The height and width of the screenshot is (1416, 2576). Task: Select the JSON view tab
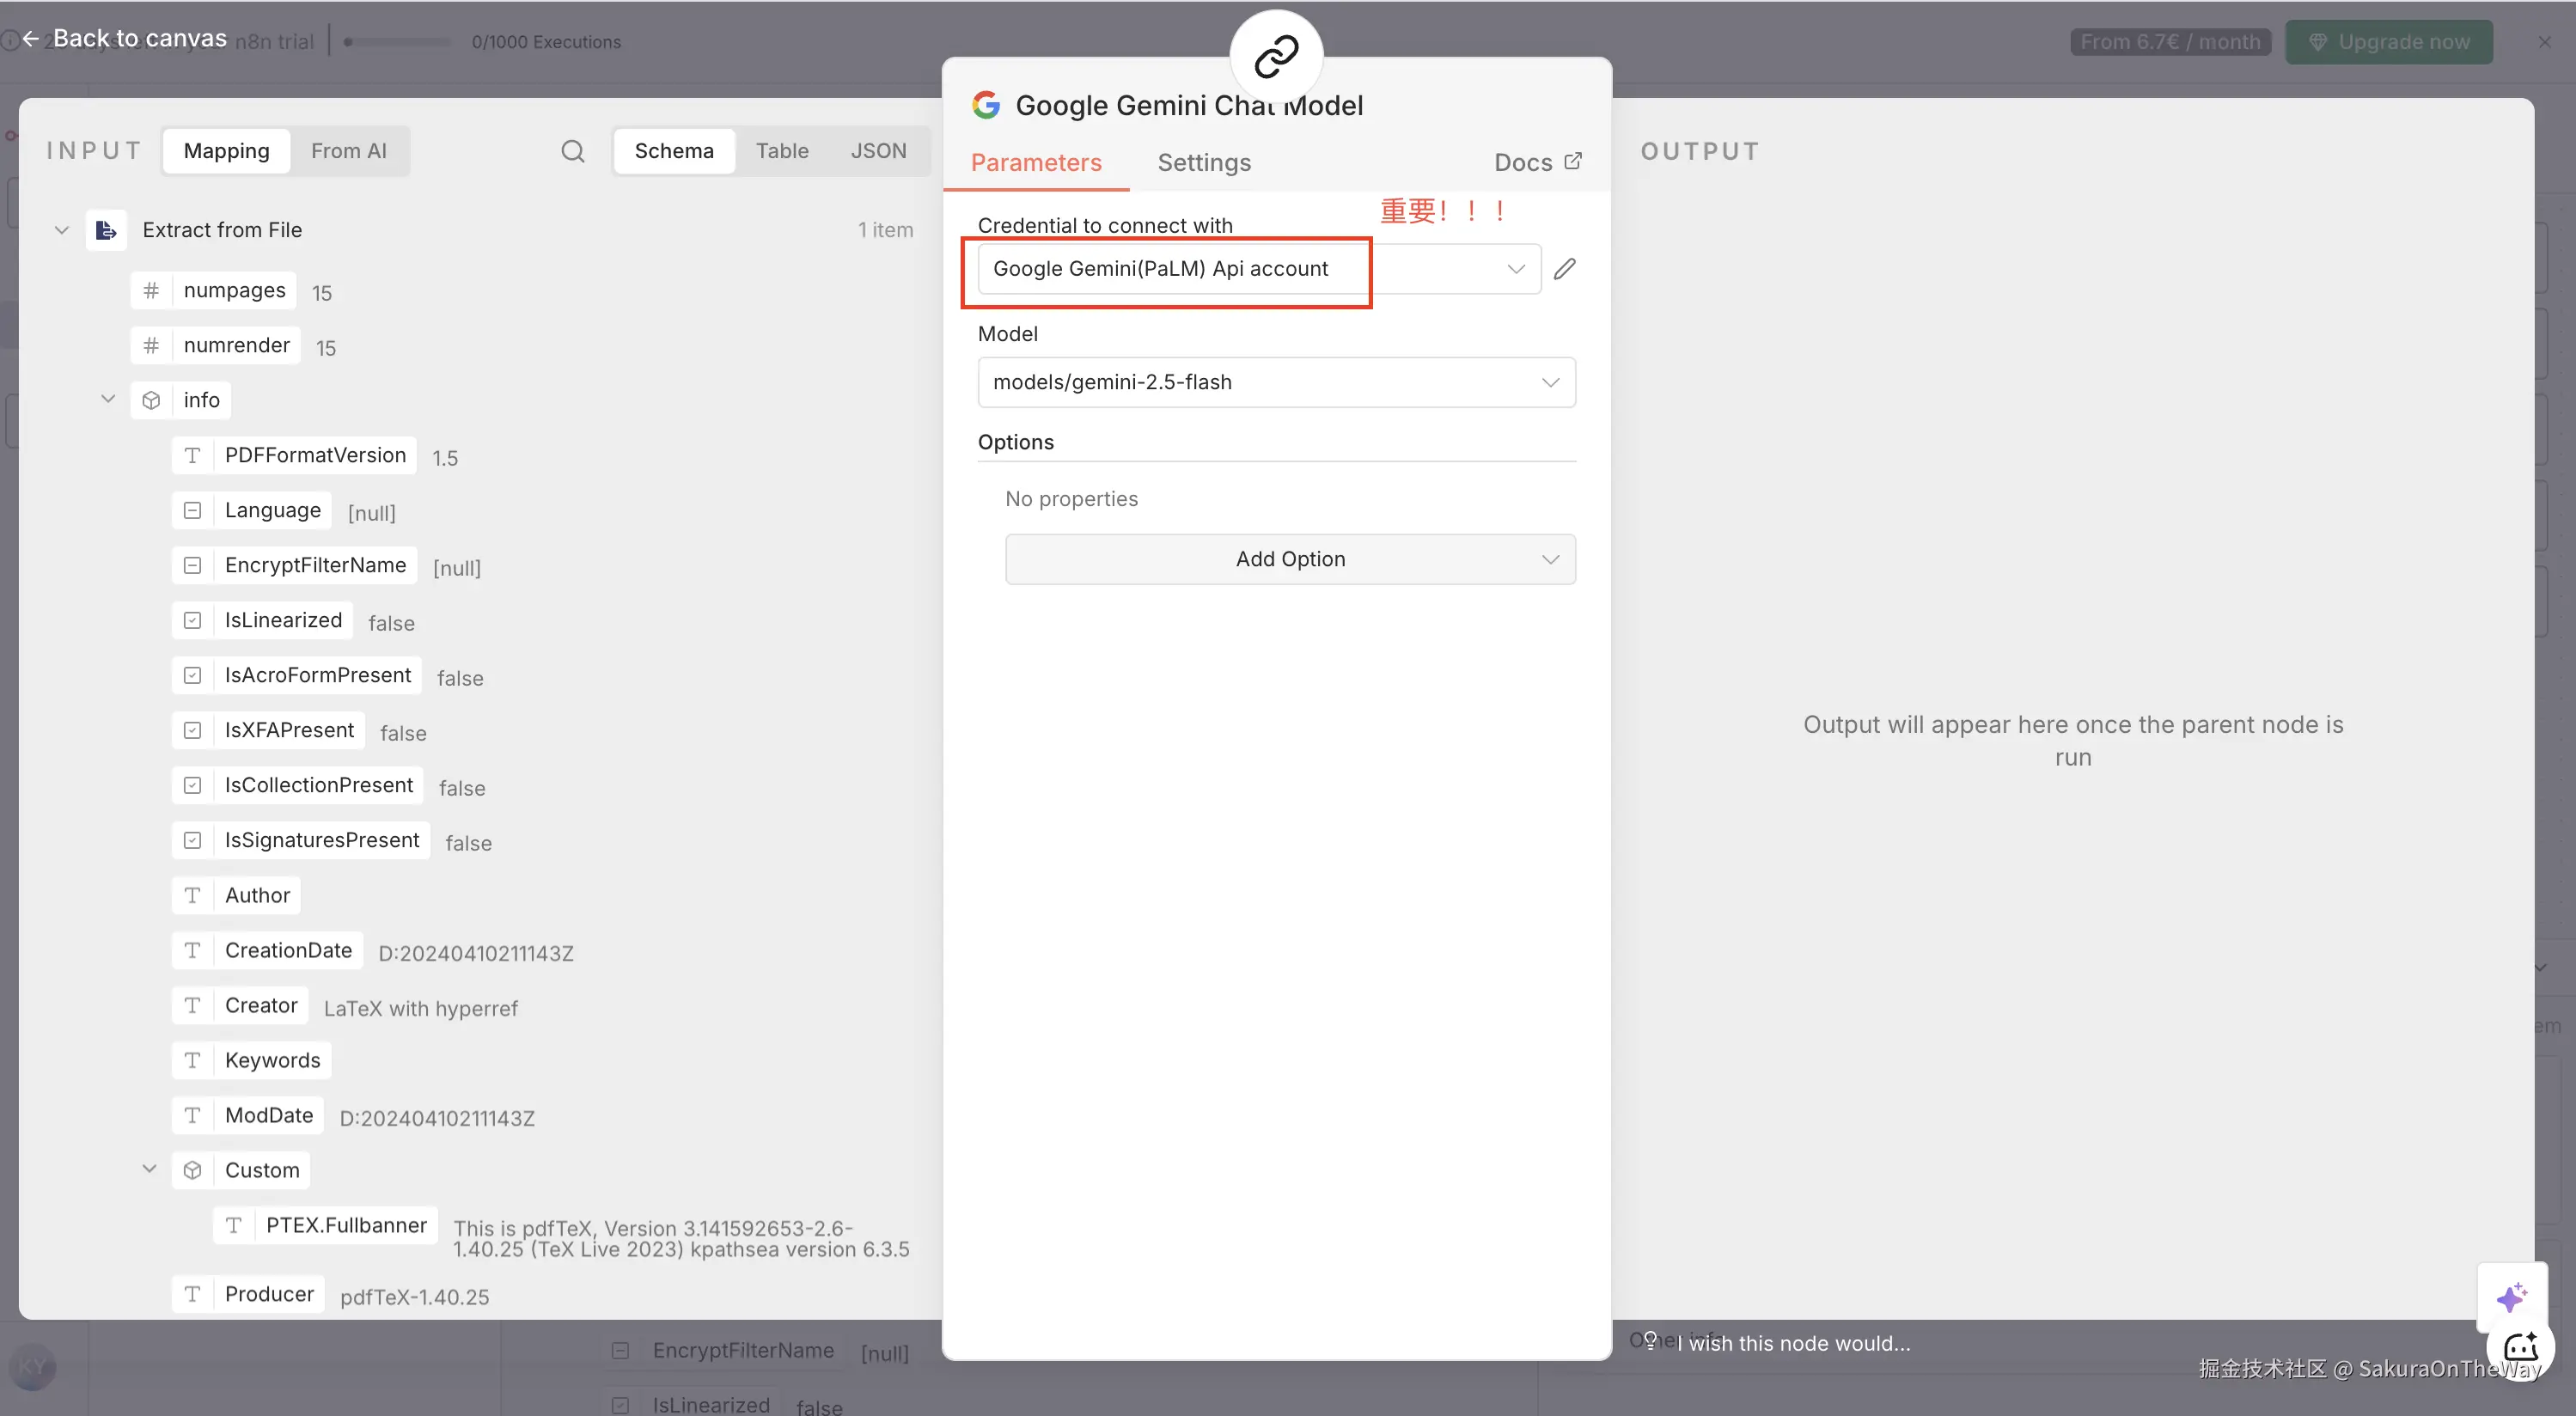(x=877, y=151)
